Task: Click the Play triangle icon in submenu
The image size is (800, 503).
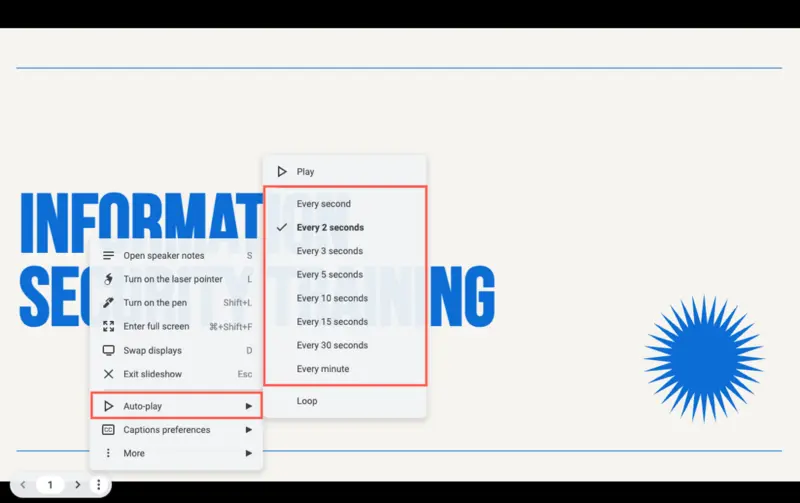Action: (282, 172)
